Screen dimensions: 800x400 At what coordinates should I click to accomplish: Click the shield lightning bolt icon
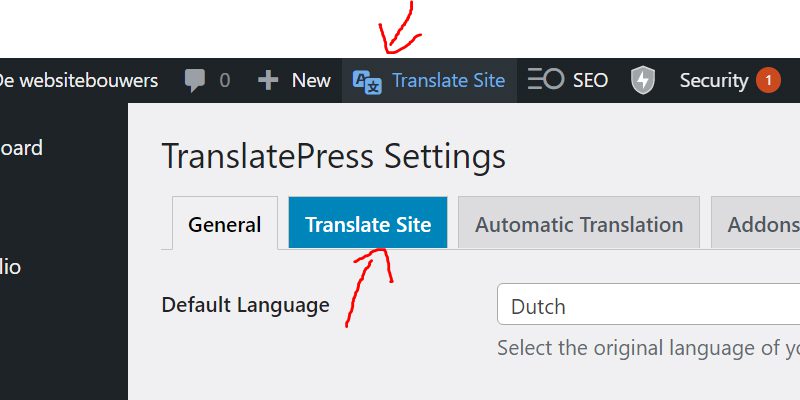click(x=643, y=81)
